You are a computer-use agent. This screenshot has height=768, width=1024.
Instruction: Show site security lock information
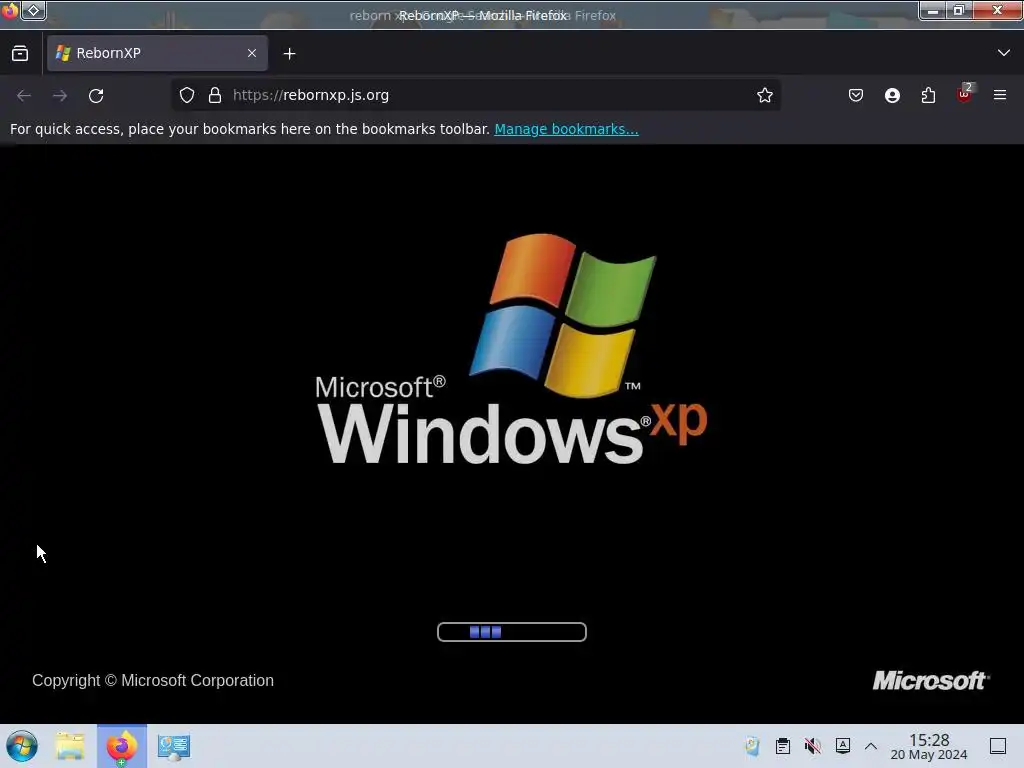coord(215,95)
